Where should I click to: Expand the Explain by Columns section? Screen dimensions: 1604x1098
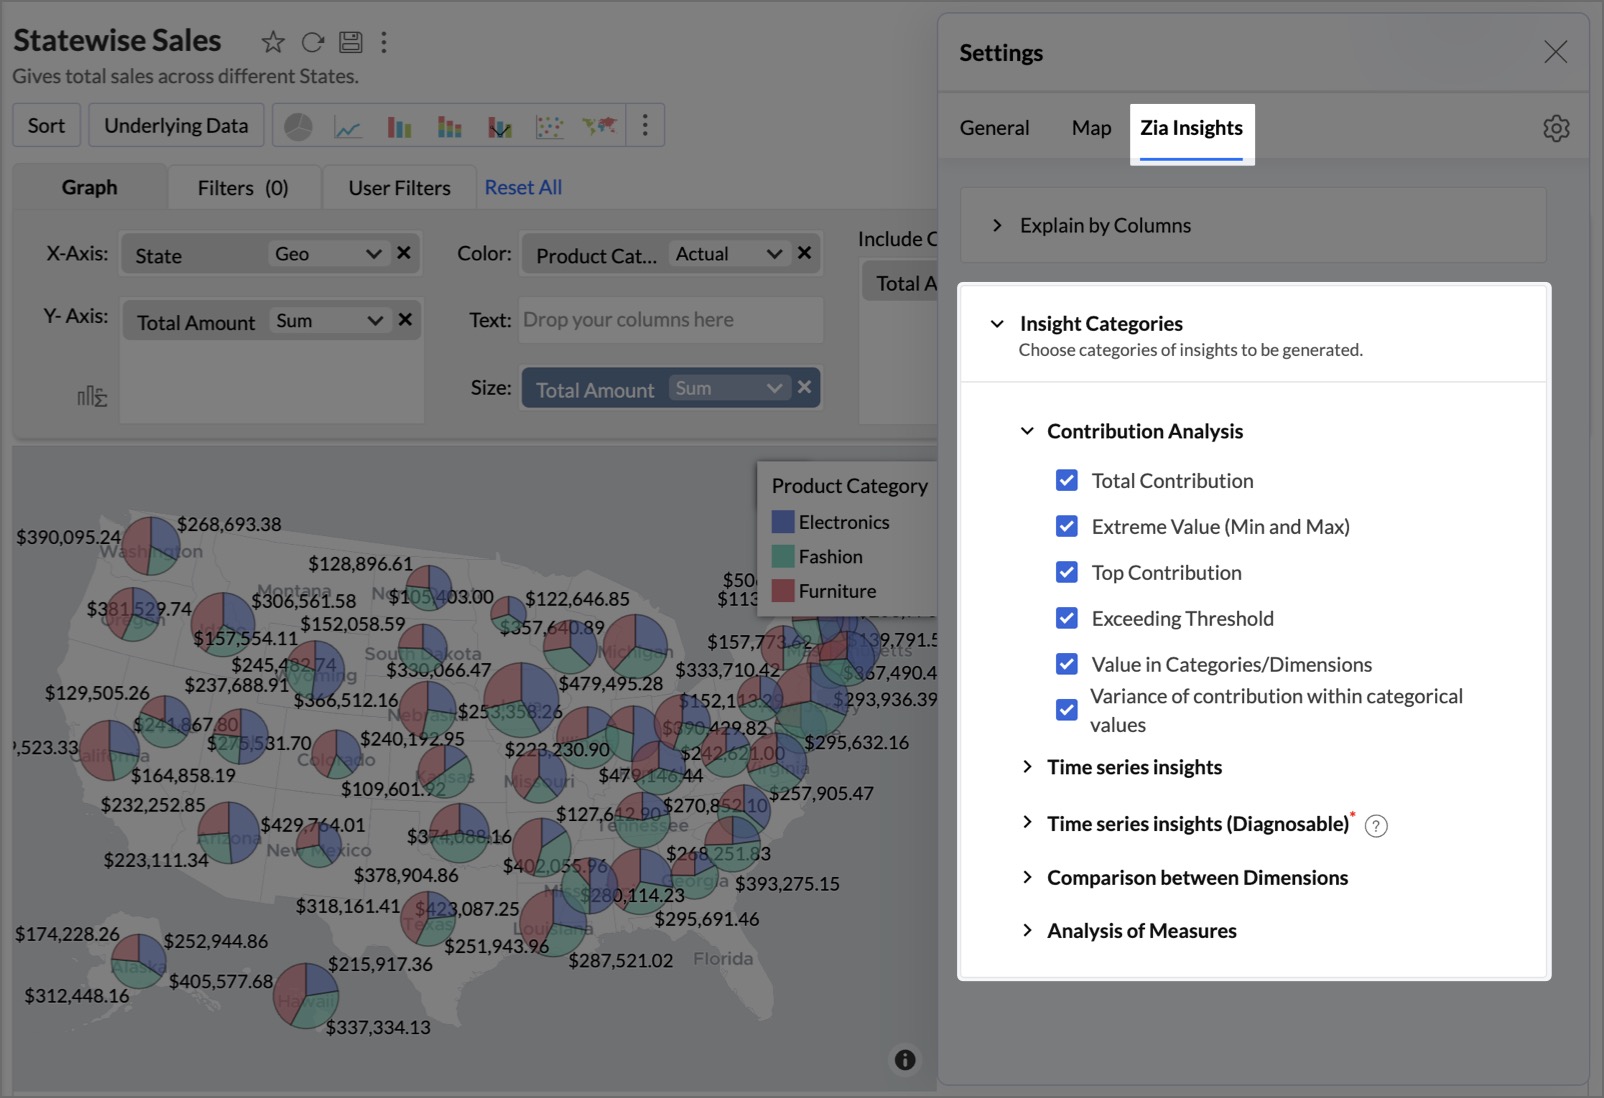(1105, 226)
